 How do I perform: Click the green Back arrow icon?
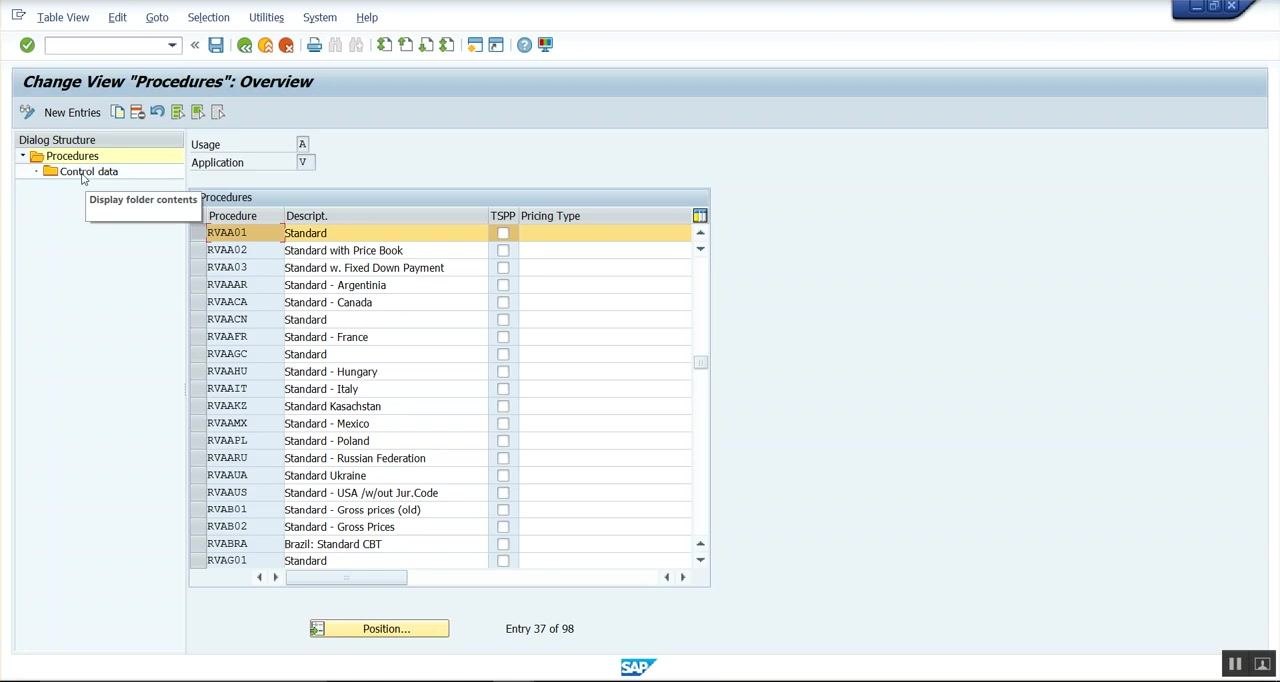coord(244,45)
